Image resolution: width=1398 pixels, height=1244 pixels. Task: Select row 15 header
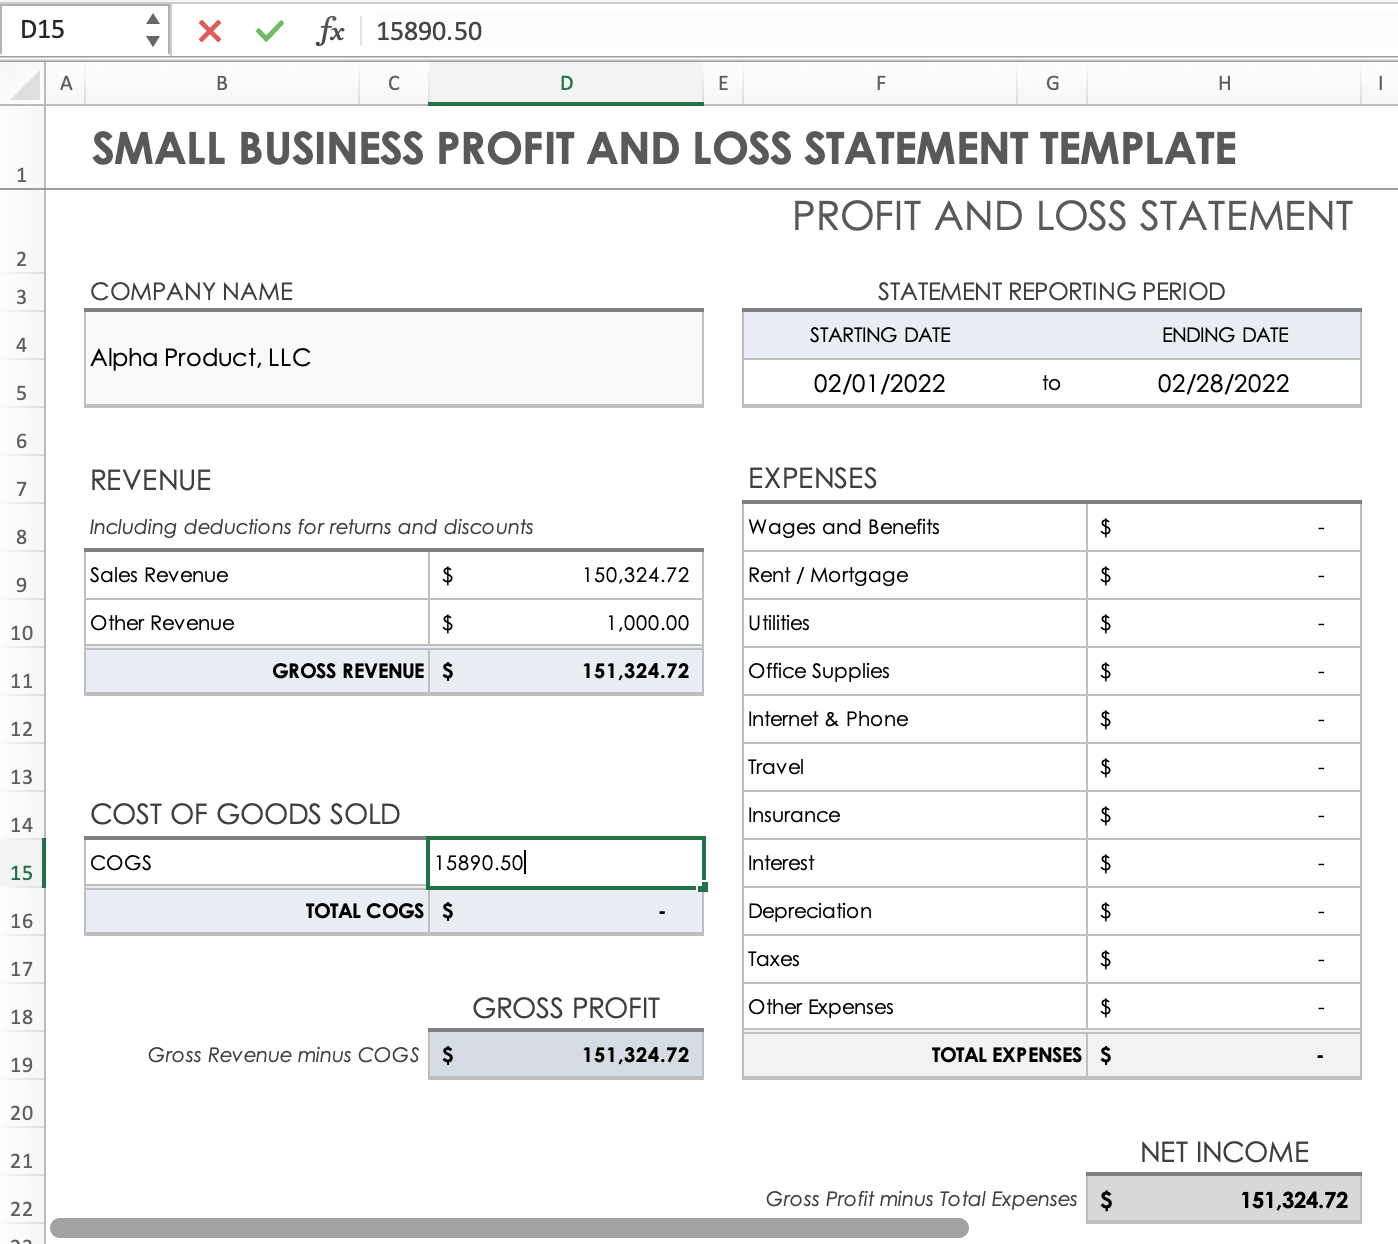pos(22,864)
